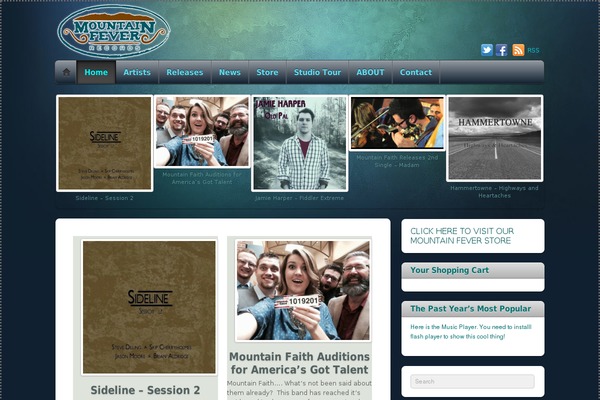Open the Store menu item
Screen dimensions: 600x400
(267, 72)
